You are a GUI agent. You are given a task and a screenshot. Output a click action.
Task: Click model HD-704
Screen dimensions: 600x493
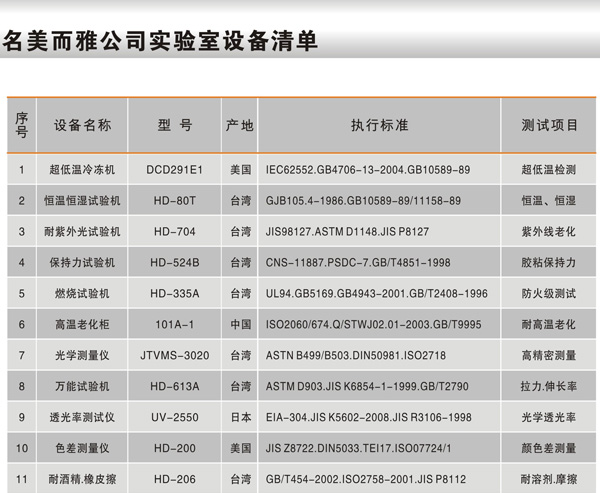[174, 232]
